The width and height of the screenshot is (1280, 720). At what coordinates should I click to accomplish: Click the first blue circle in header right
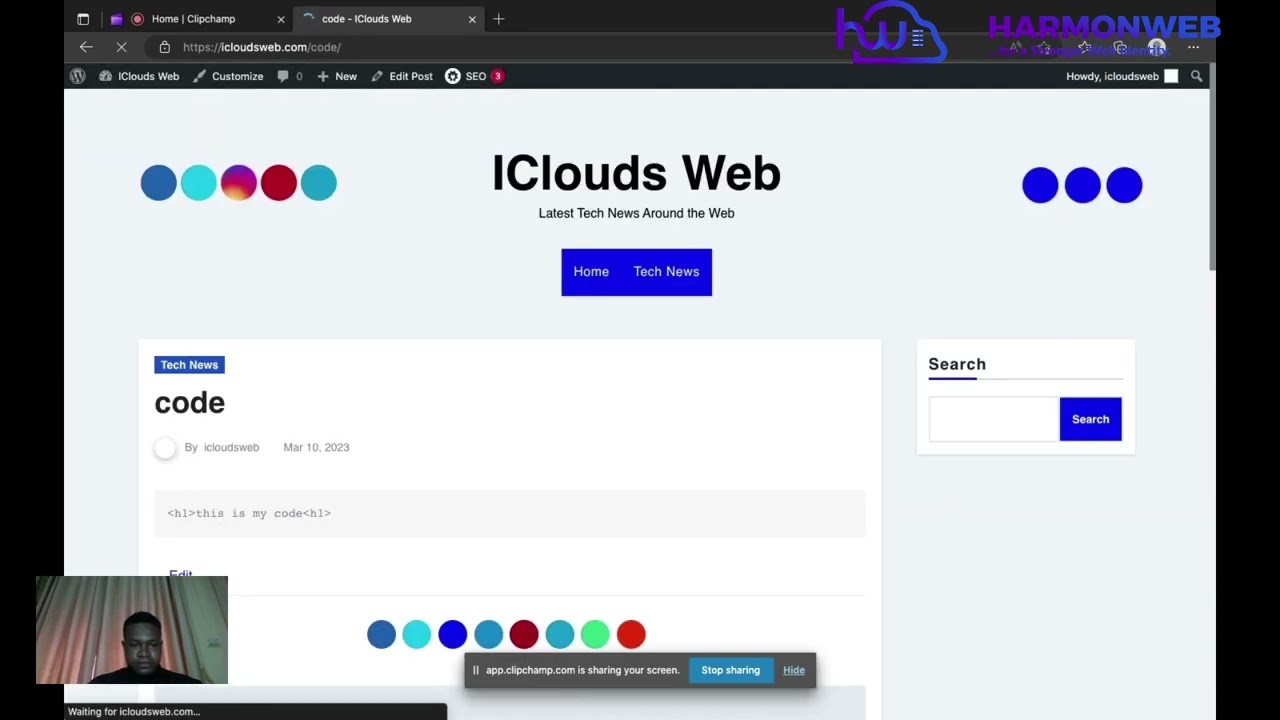click(1040, 185)
